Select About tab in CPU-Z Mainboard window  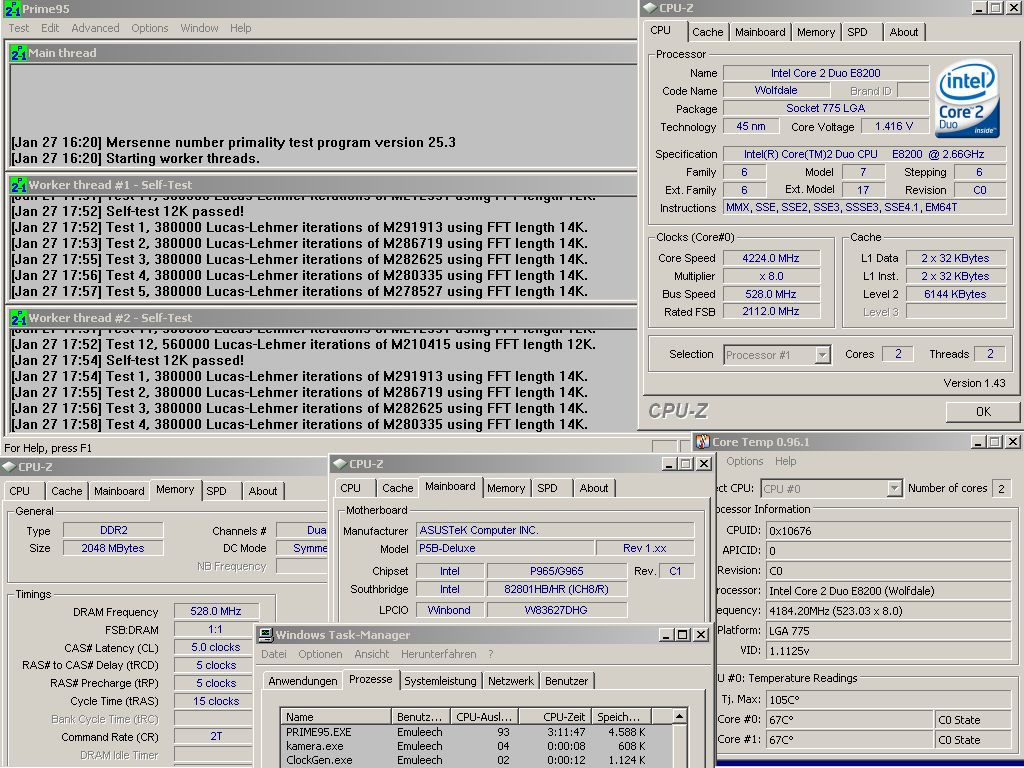(x=594, y=488)
